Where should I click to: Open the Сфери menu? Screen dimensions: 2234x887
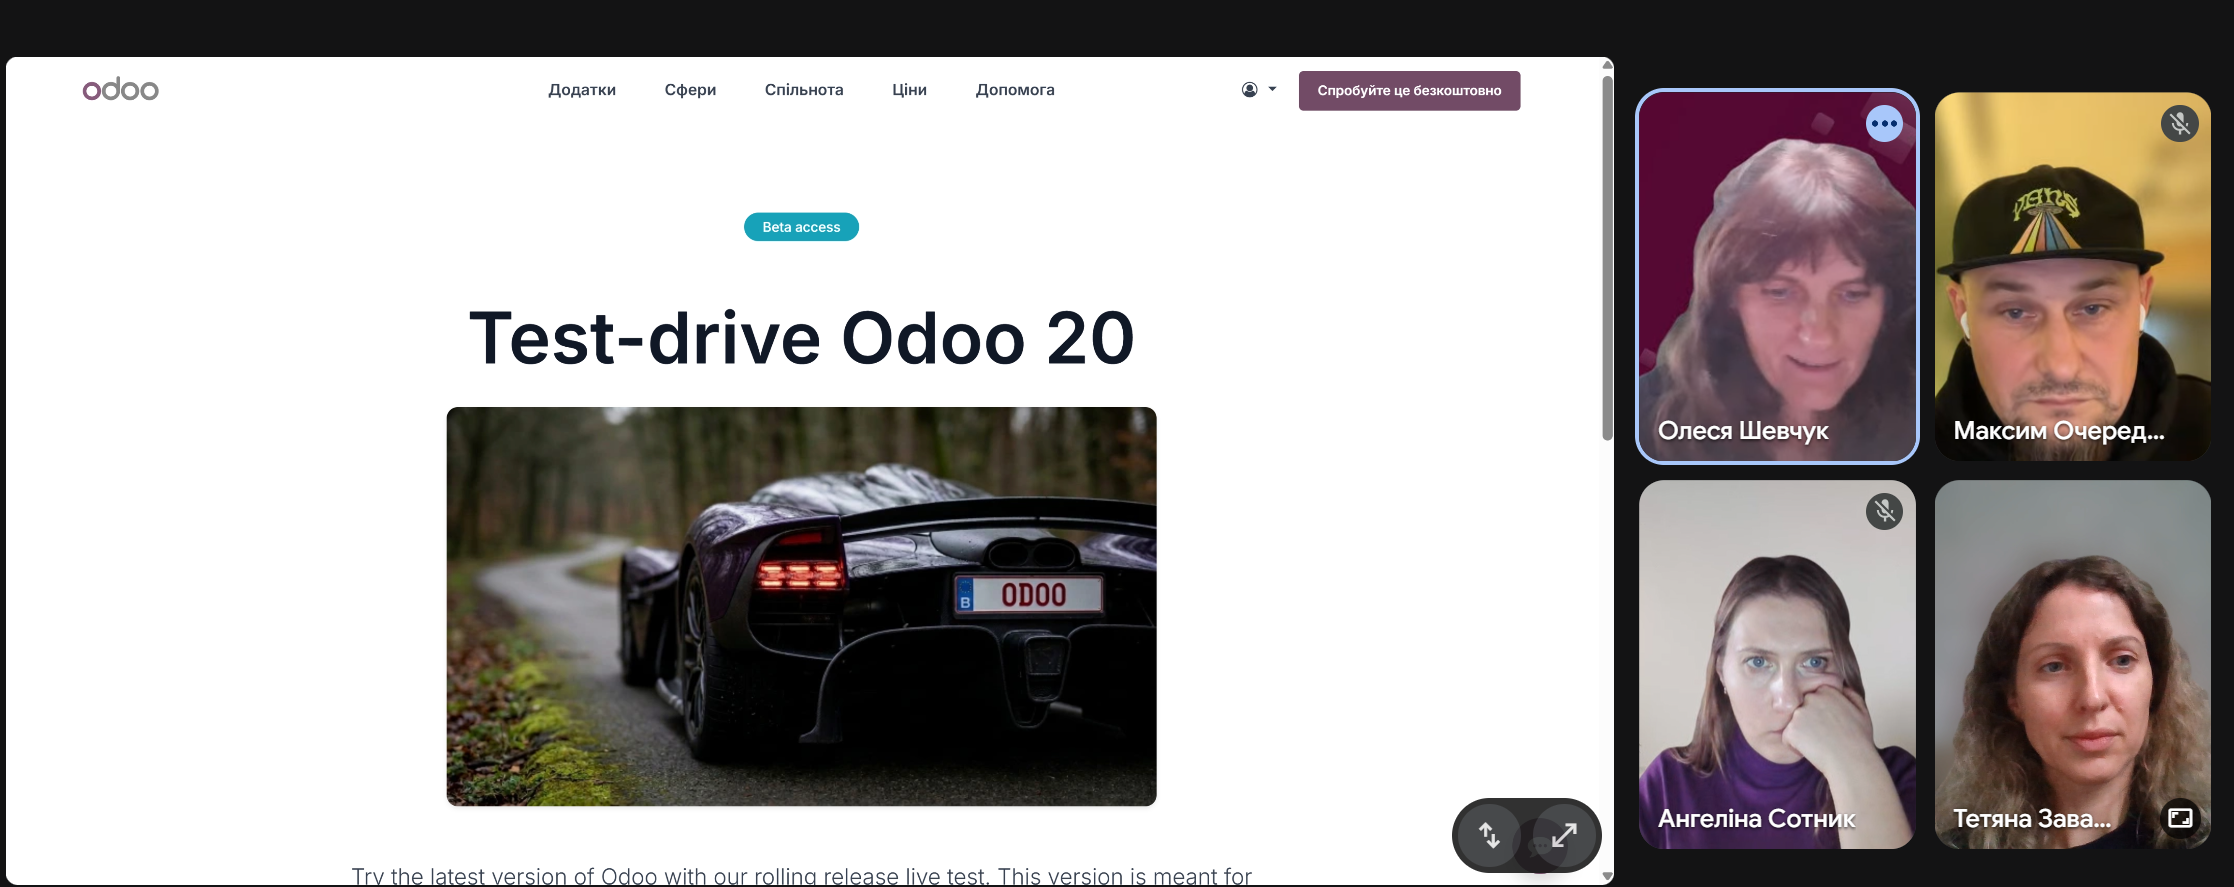(x=690, y=90)
